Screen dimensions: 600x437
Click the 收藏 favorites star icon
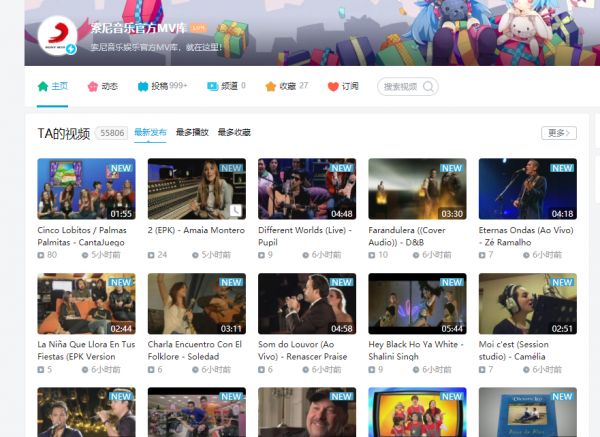click(270, 87)
